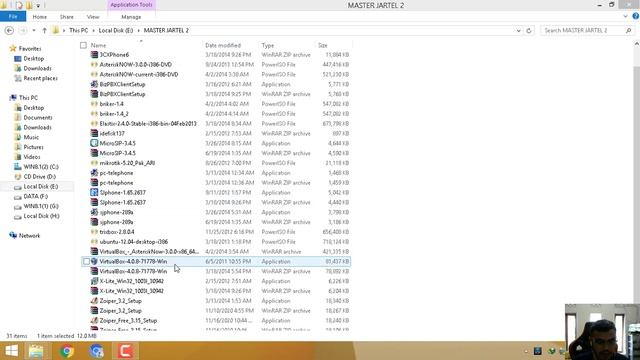Sort files by Date modified column
Viewport: 640px width, 360px height.
point(223,45)
